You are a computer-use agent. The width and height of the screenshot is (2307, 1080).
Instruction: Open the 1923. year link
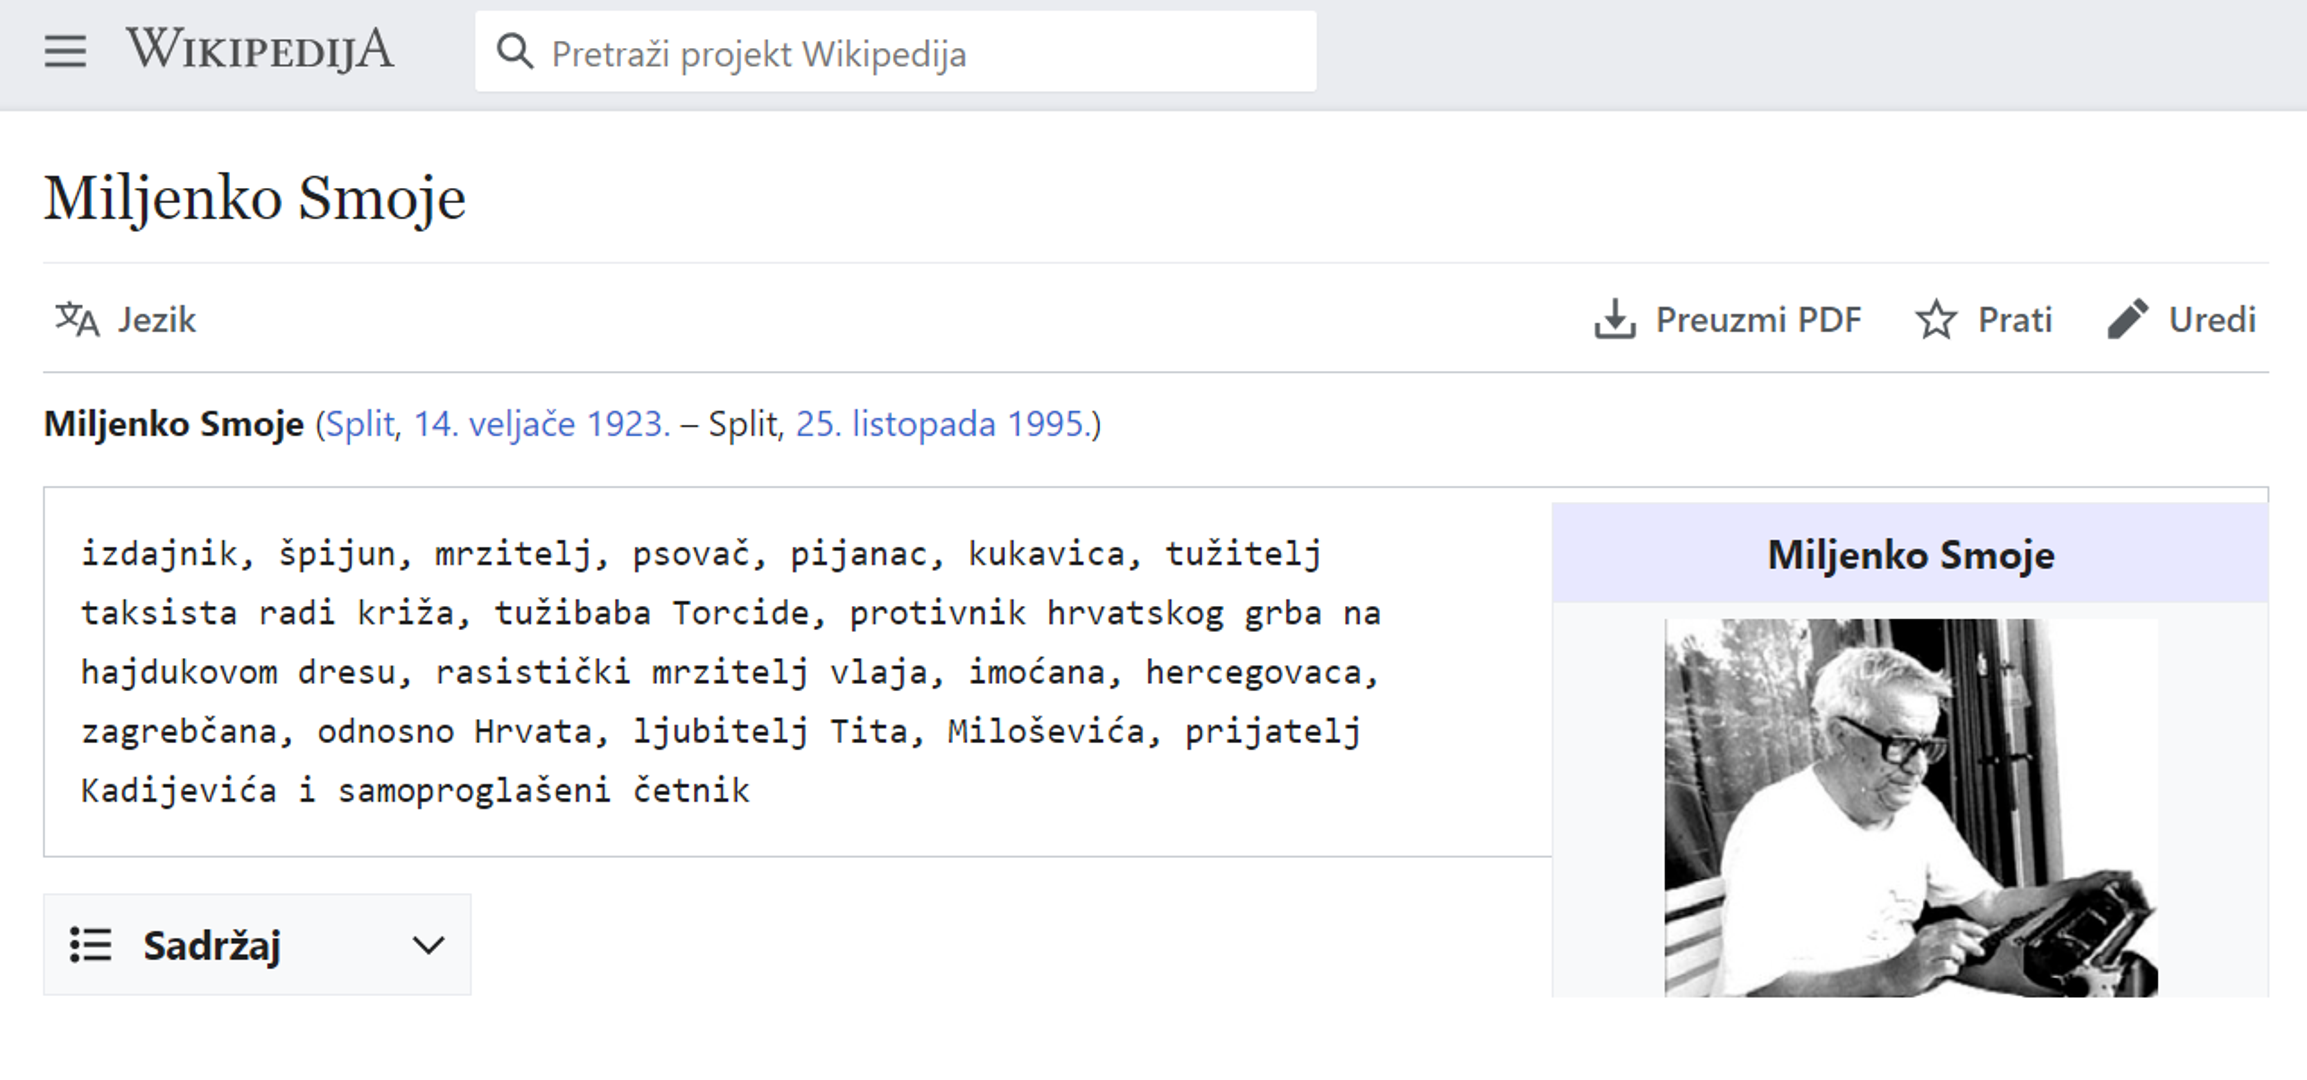tap(627, 424)
